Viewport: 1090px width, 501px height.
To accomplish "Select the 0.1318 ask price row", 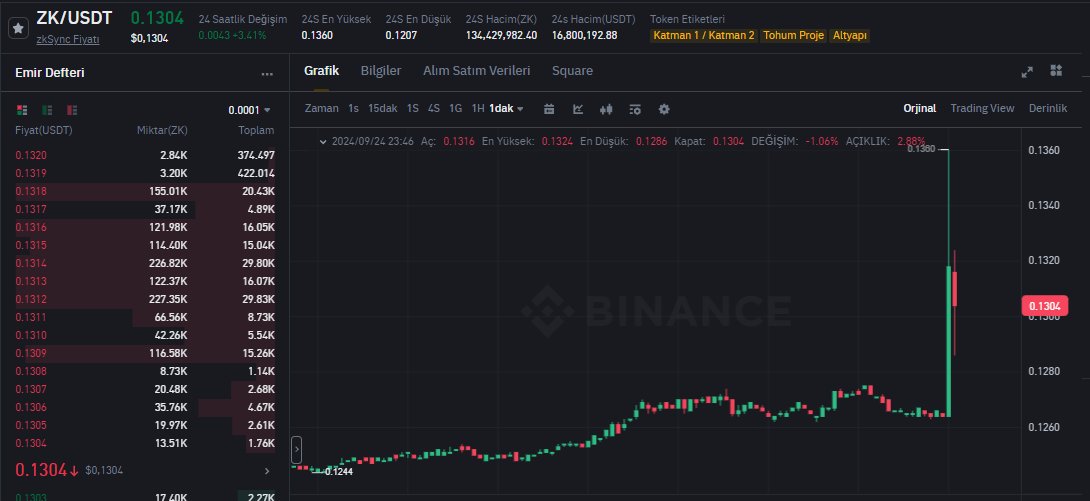I will 145,191.
